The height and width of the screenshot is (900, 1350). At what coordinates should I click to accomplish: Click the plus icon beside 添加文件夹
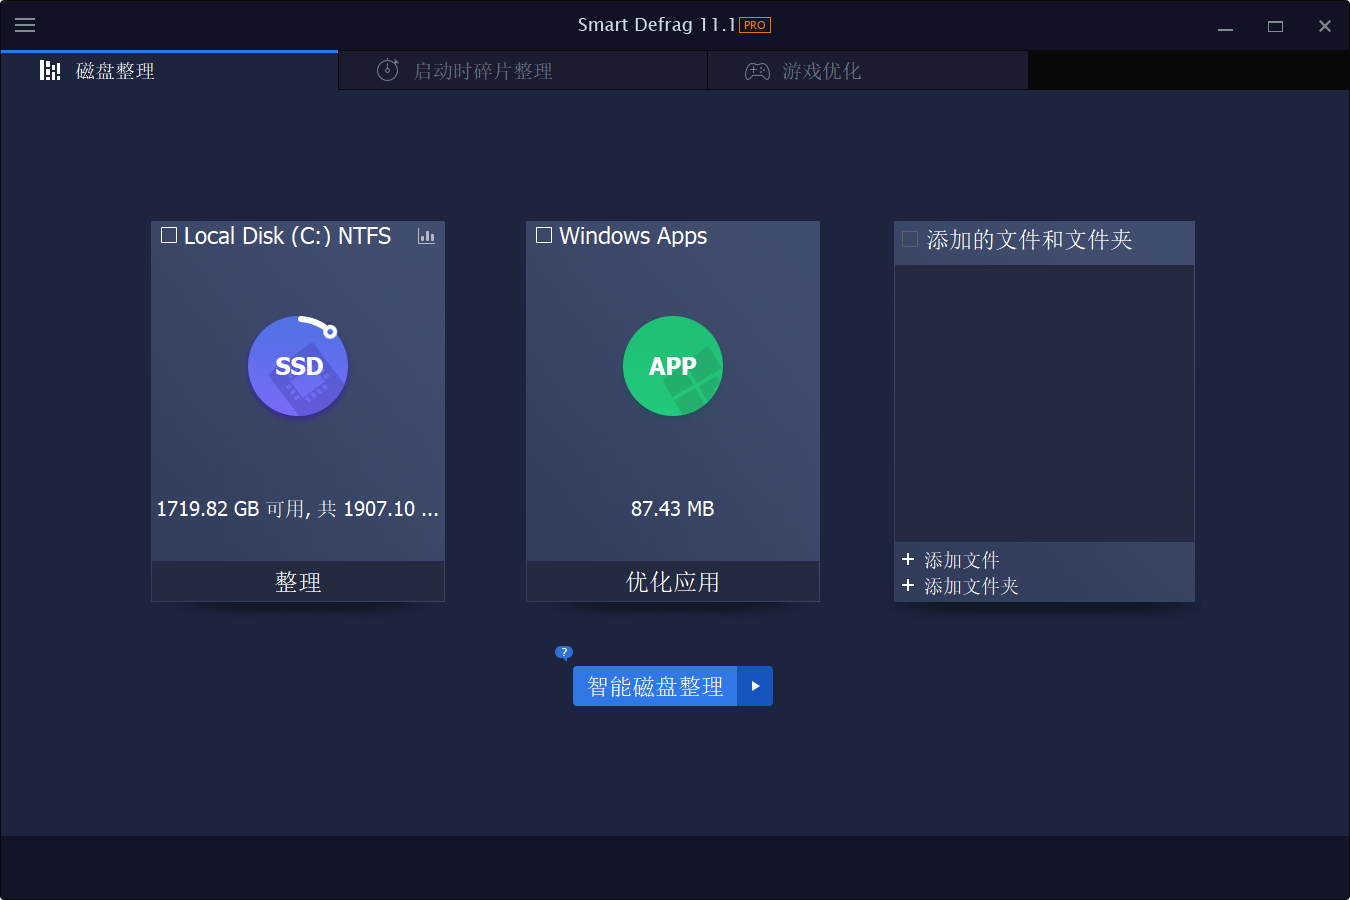click(908, 586)
